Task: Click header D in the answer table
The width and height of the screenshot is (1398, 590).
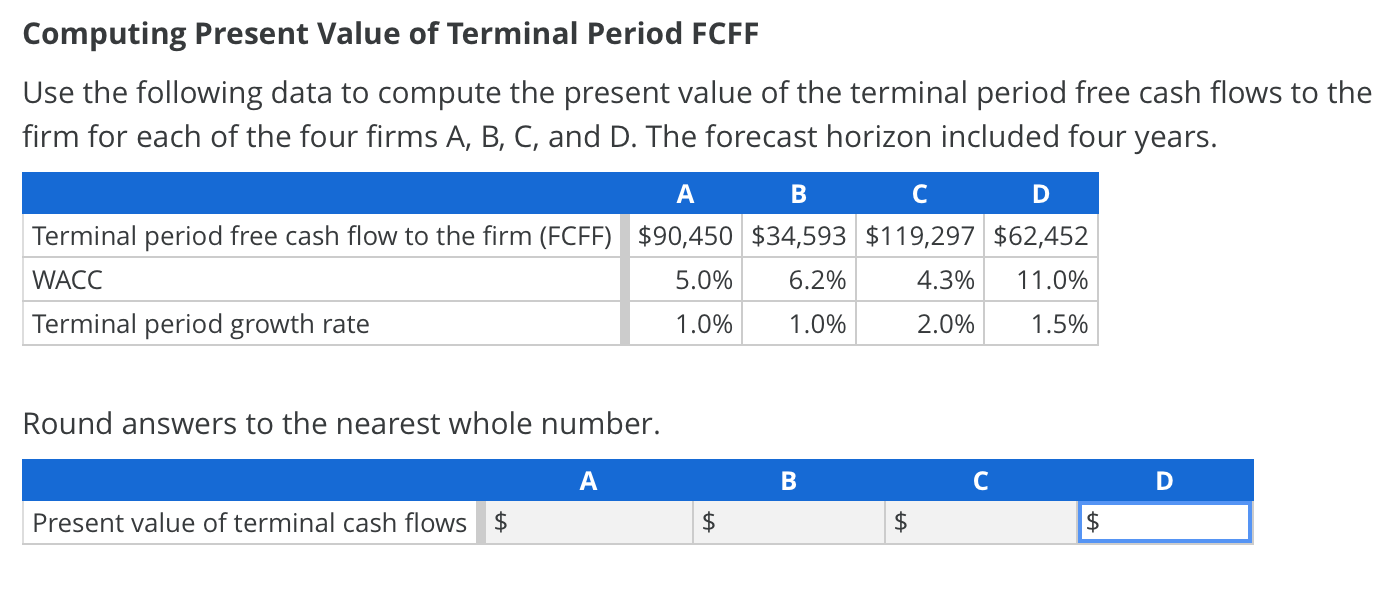Action: coord(1163,481)
